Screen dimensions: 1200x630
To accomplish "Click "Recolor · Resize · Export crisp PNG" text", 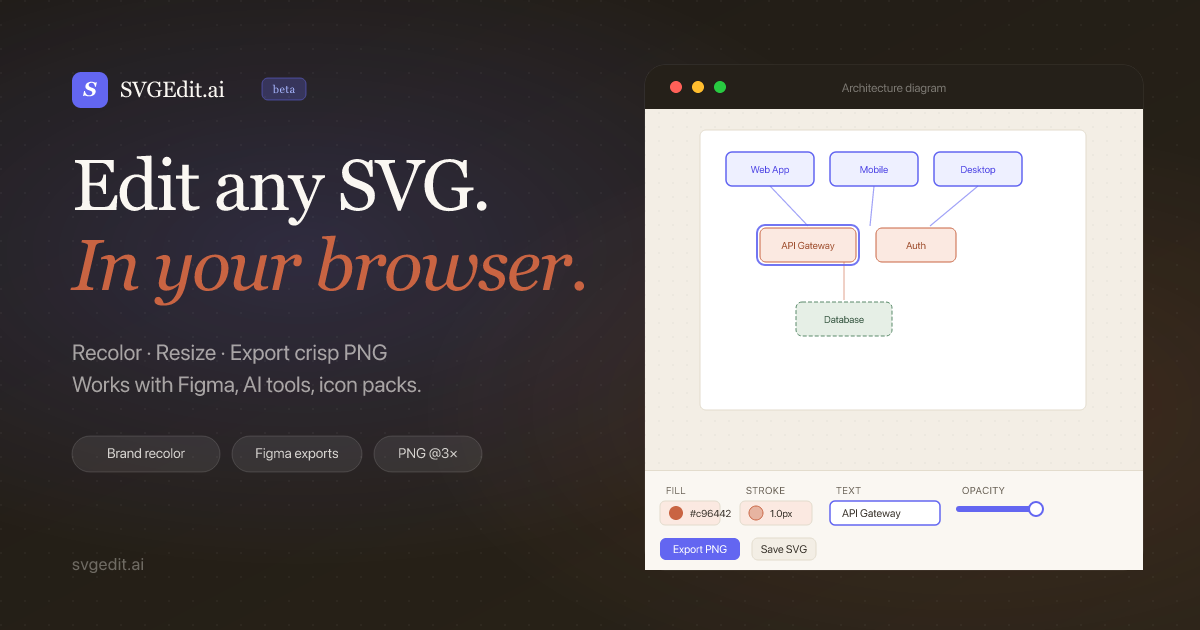I will (230, 353).
